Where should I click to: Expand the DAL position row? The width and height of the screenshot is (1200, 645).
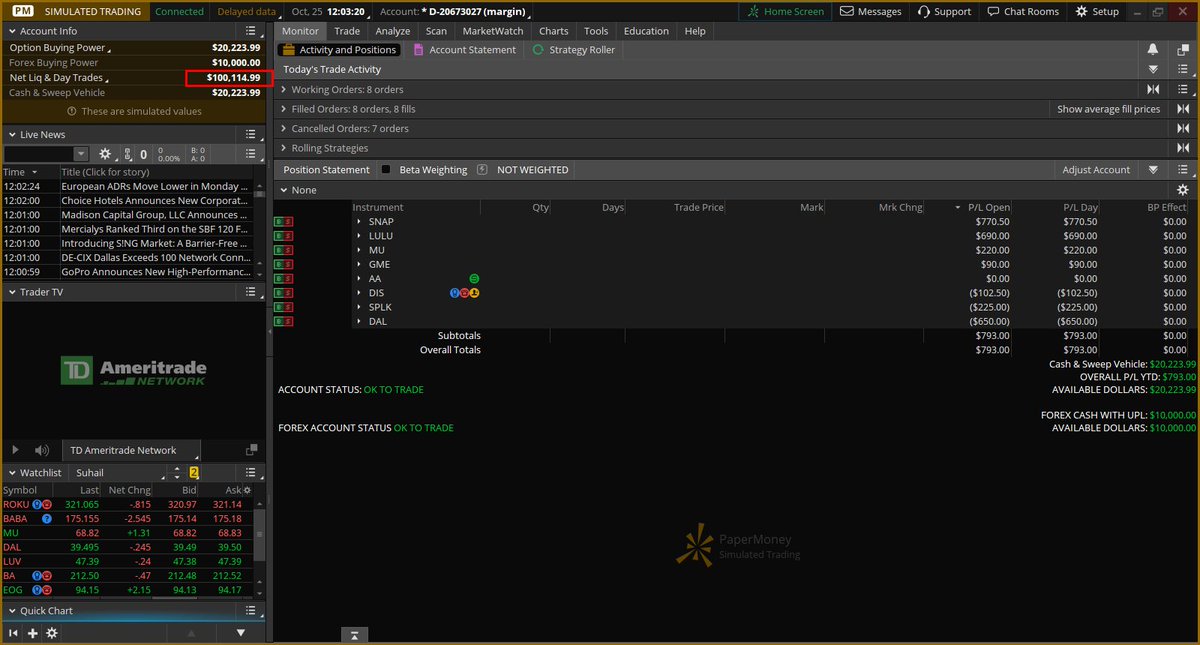point(359,322)
